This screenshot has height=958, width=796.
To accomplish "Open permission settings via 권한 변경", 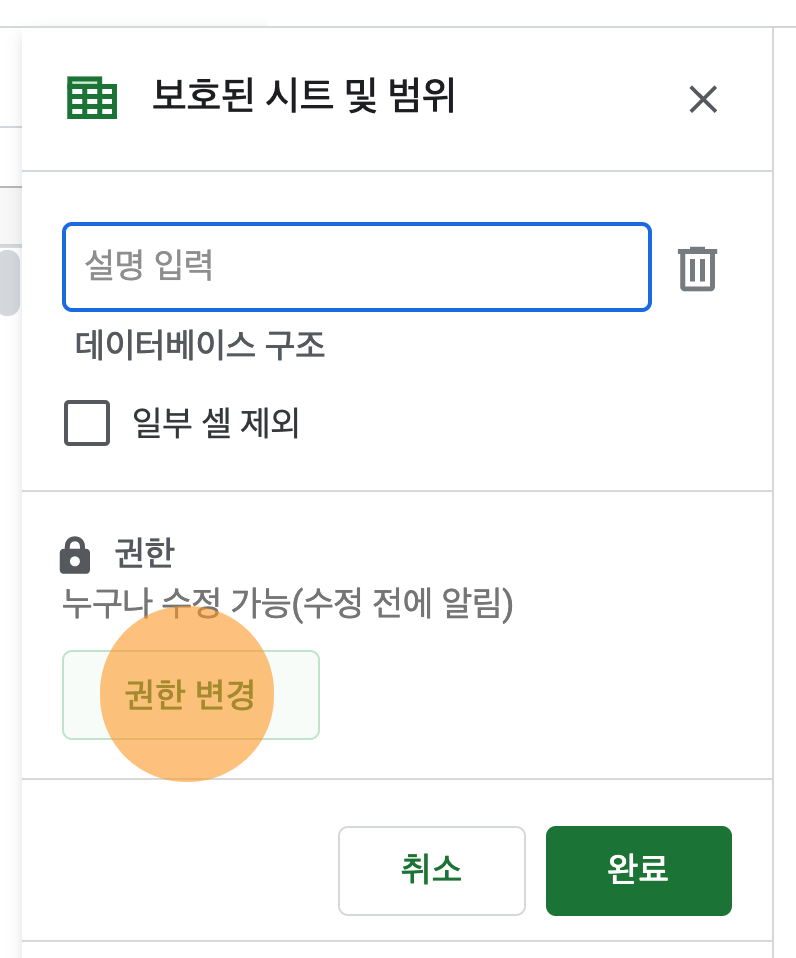I will 191,695.
